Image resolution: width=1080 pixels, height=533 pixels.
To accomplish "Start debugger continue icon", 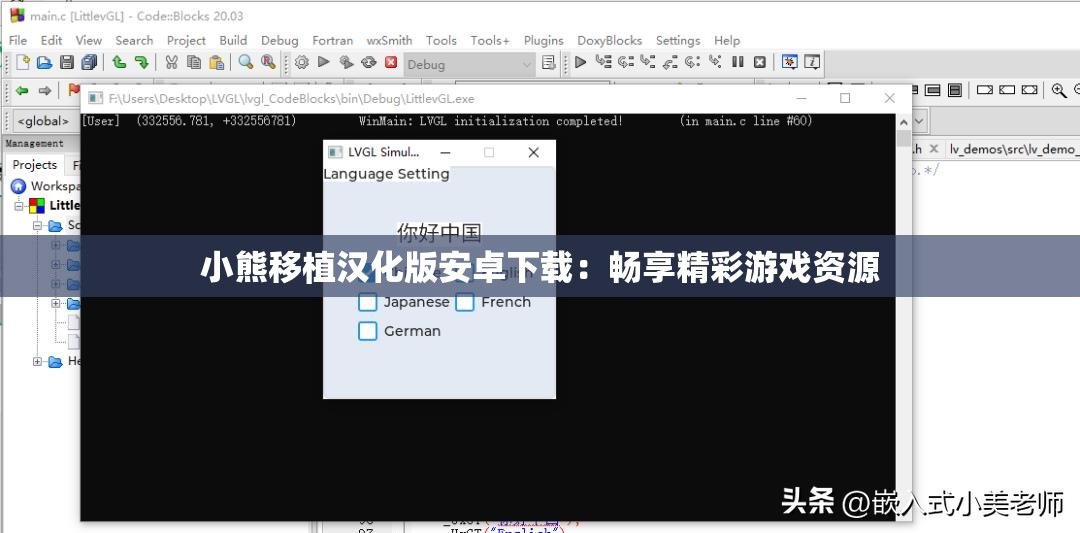I will pyautogui.click(x=581, y=63).
